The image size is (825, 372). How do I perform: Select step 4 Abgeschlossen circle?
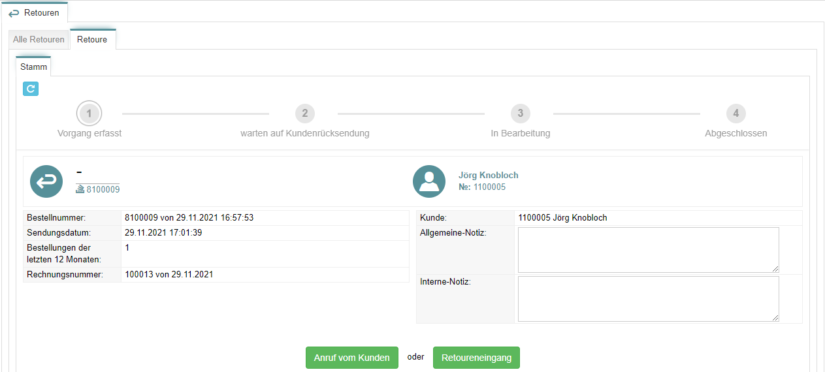736,113
